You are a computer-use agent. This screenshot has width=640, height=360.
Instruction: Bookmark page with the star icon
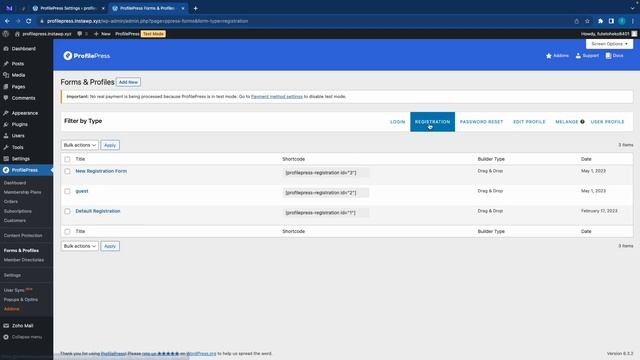[x=587, y=21]
